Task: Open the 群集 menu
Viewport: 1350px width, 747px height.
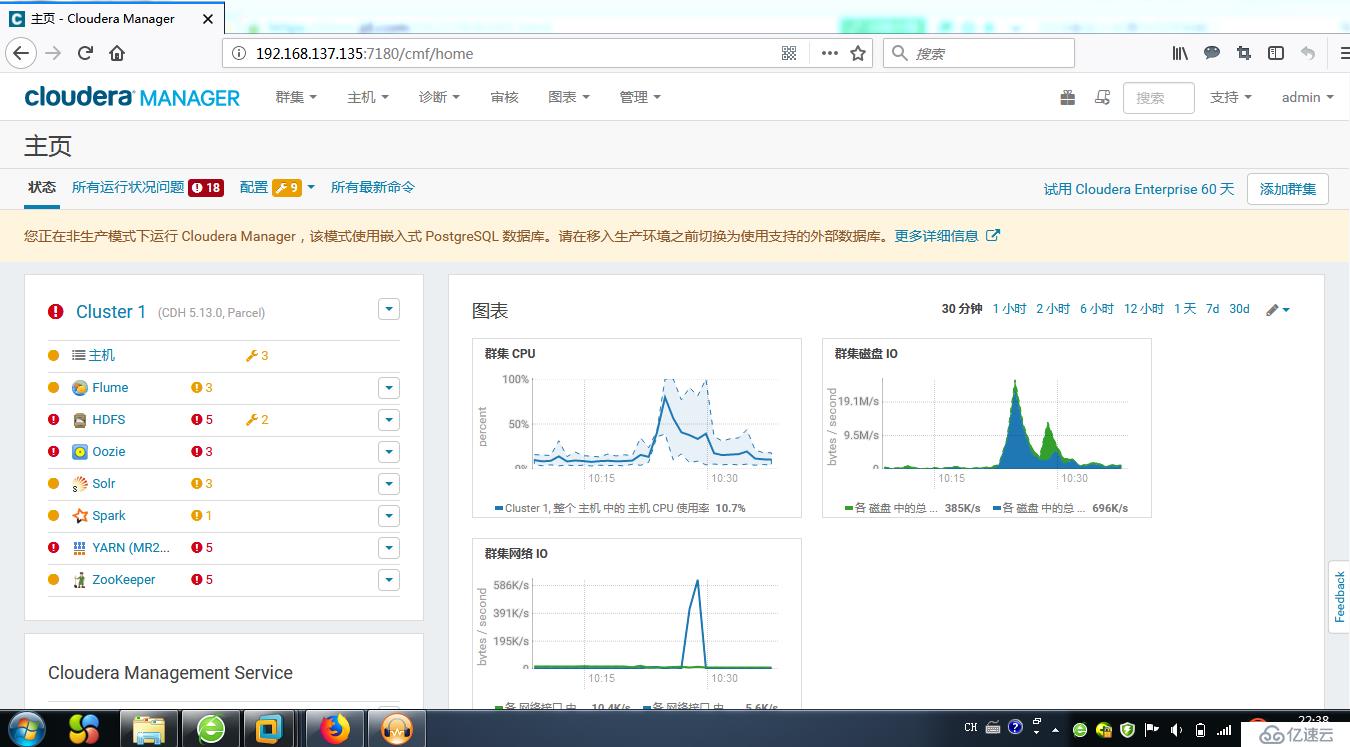Action: tap(296, 97)
